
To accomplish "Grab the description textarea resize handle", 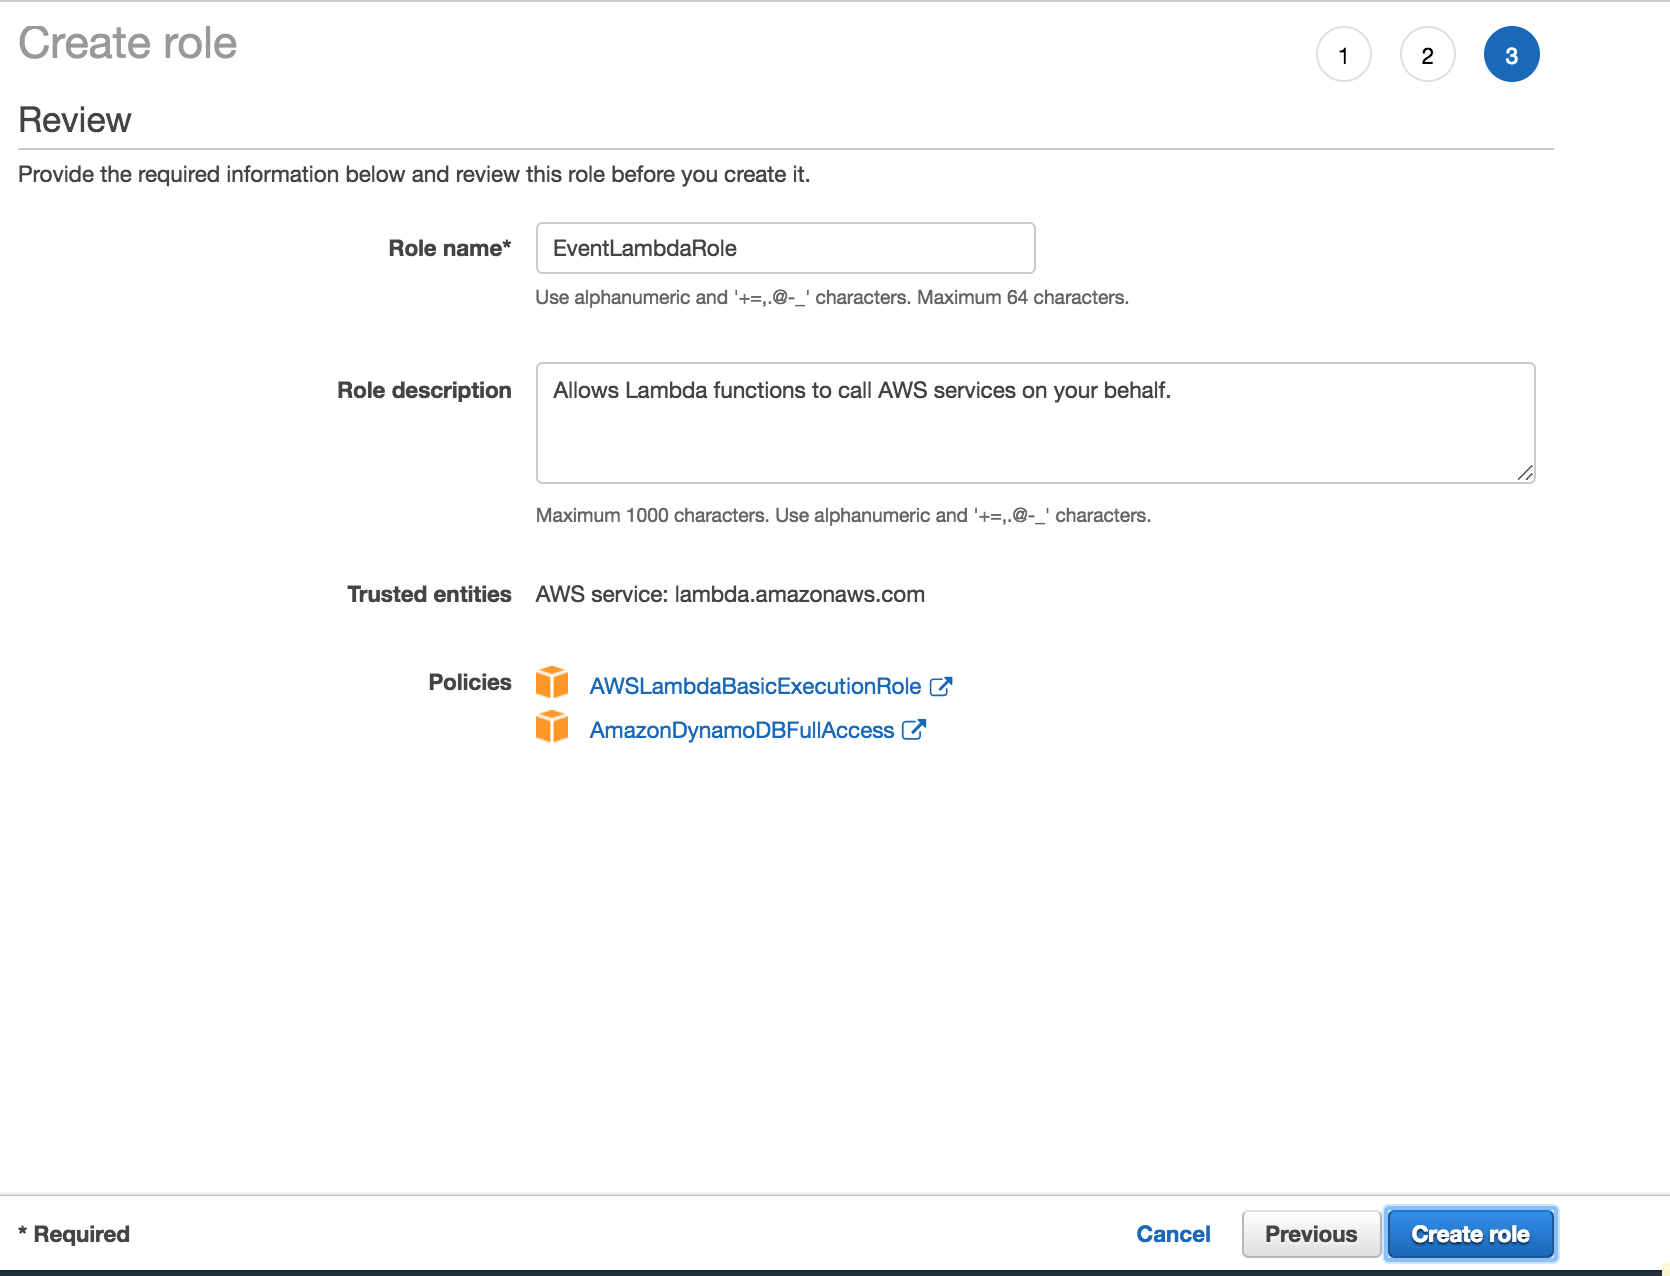I will pyautogui.click(x=1525, y=473).
